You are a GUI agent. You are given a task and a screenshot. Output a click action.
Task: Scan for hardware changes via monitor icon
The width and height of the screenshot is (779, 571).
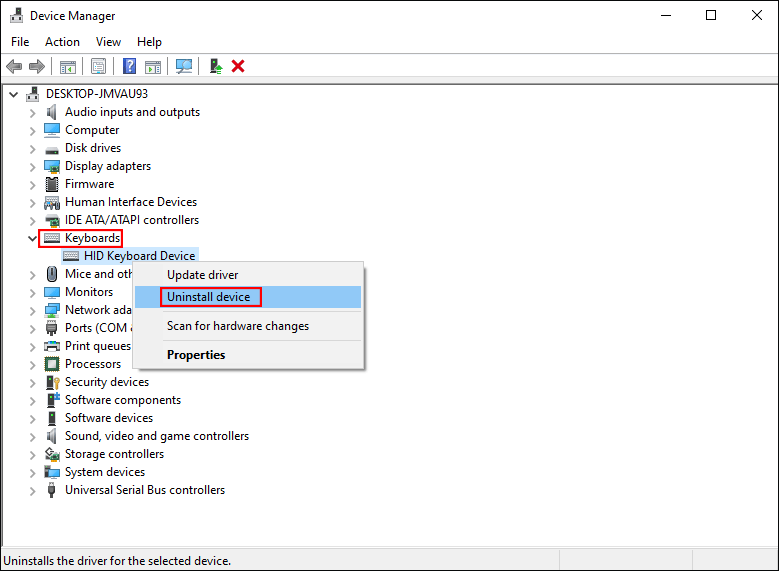coord(184,66)
